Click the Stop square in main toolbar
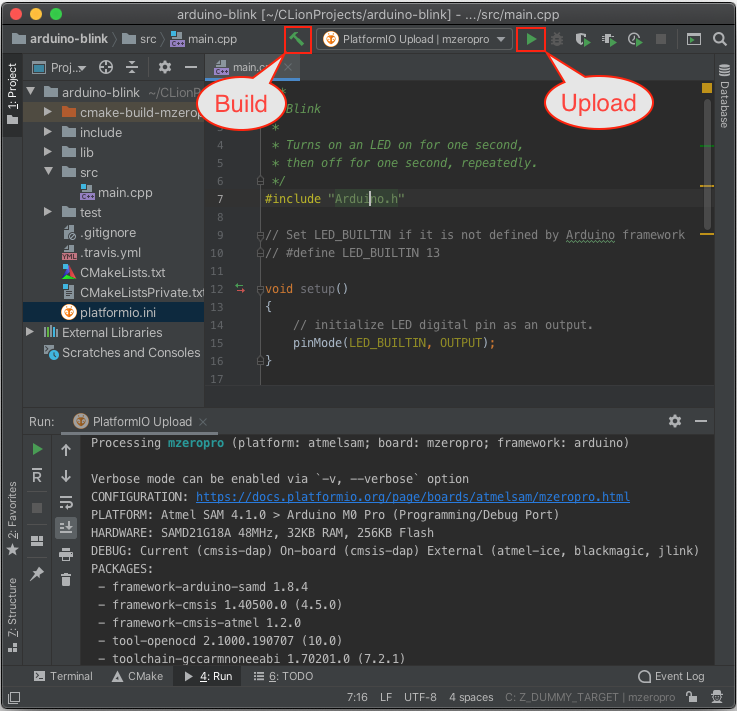The height and width of the screenshot is (711, 737). [661, 39]
